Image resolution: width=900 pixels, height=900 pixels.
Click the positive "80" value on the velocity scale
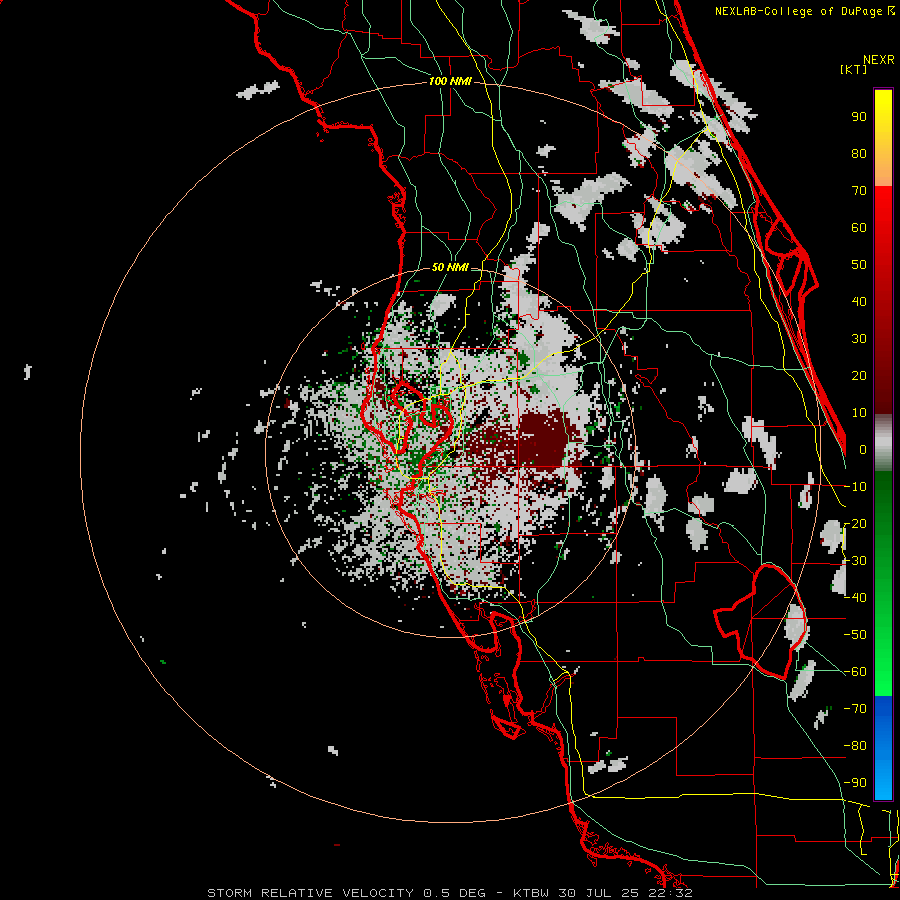pos(859,153)
